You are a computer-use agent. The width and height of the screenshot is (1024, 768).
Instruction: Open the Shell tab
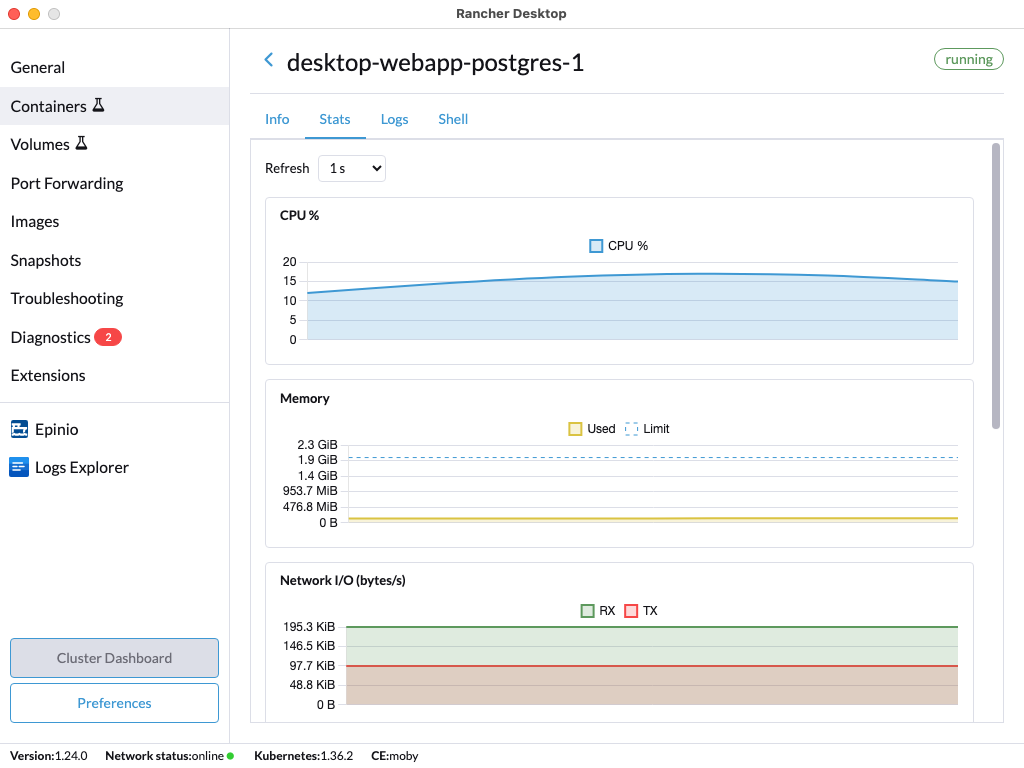pyautogui.click(x=453, y=120)
